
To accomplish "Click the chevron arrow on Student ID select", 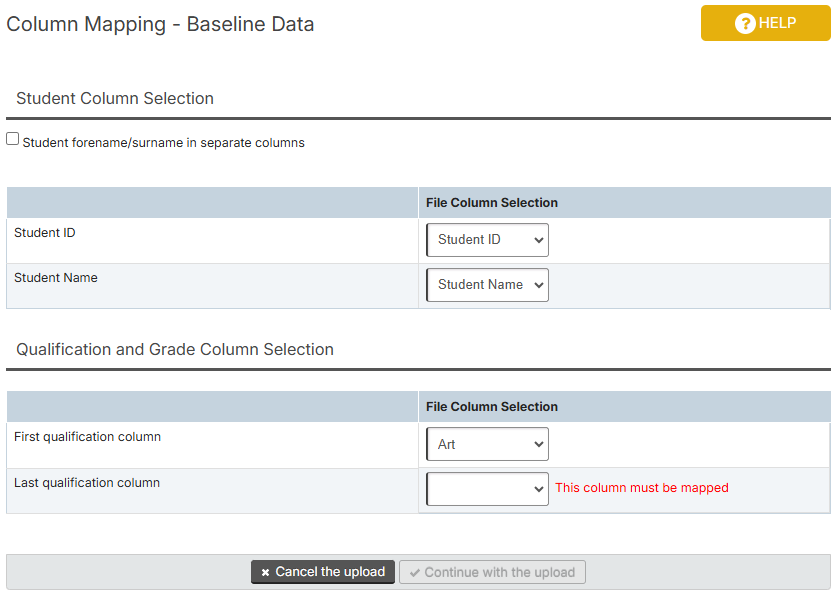I will (538, 240).
